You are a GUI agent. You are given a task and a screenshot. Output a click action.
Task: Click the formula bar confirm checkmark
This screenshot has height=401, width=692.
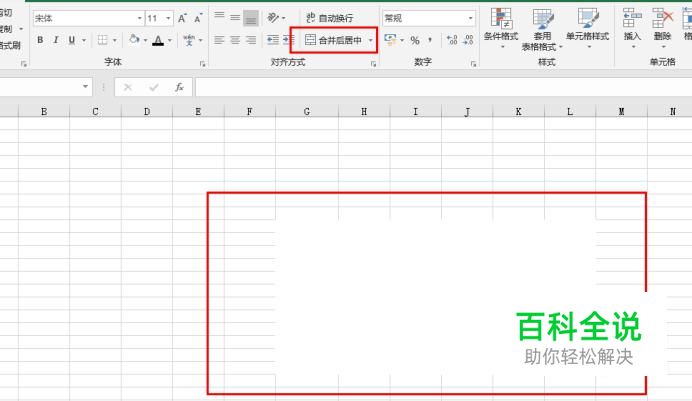(154, 87)
